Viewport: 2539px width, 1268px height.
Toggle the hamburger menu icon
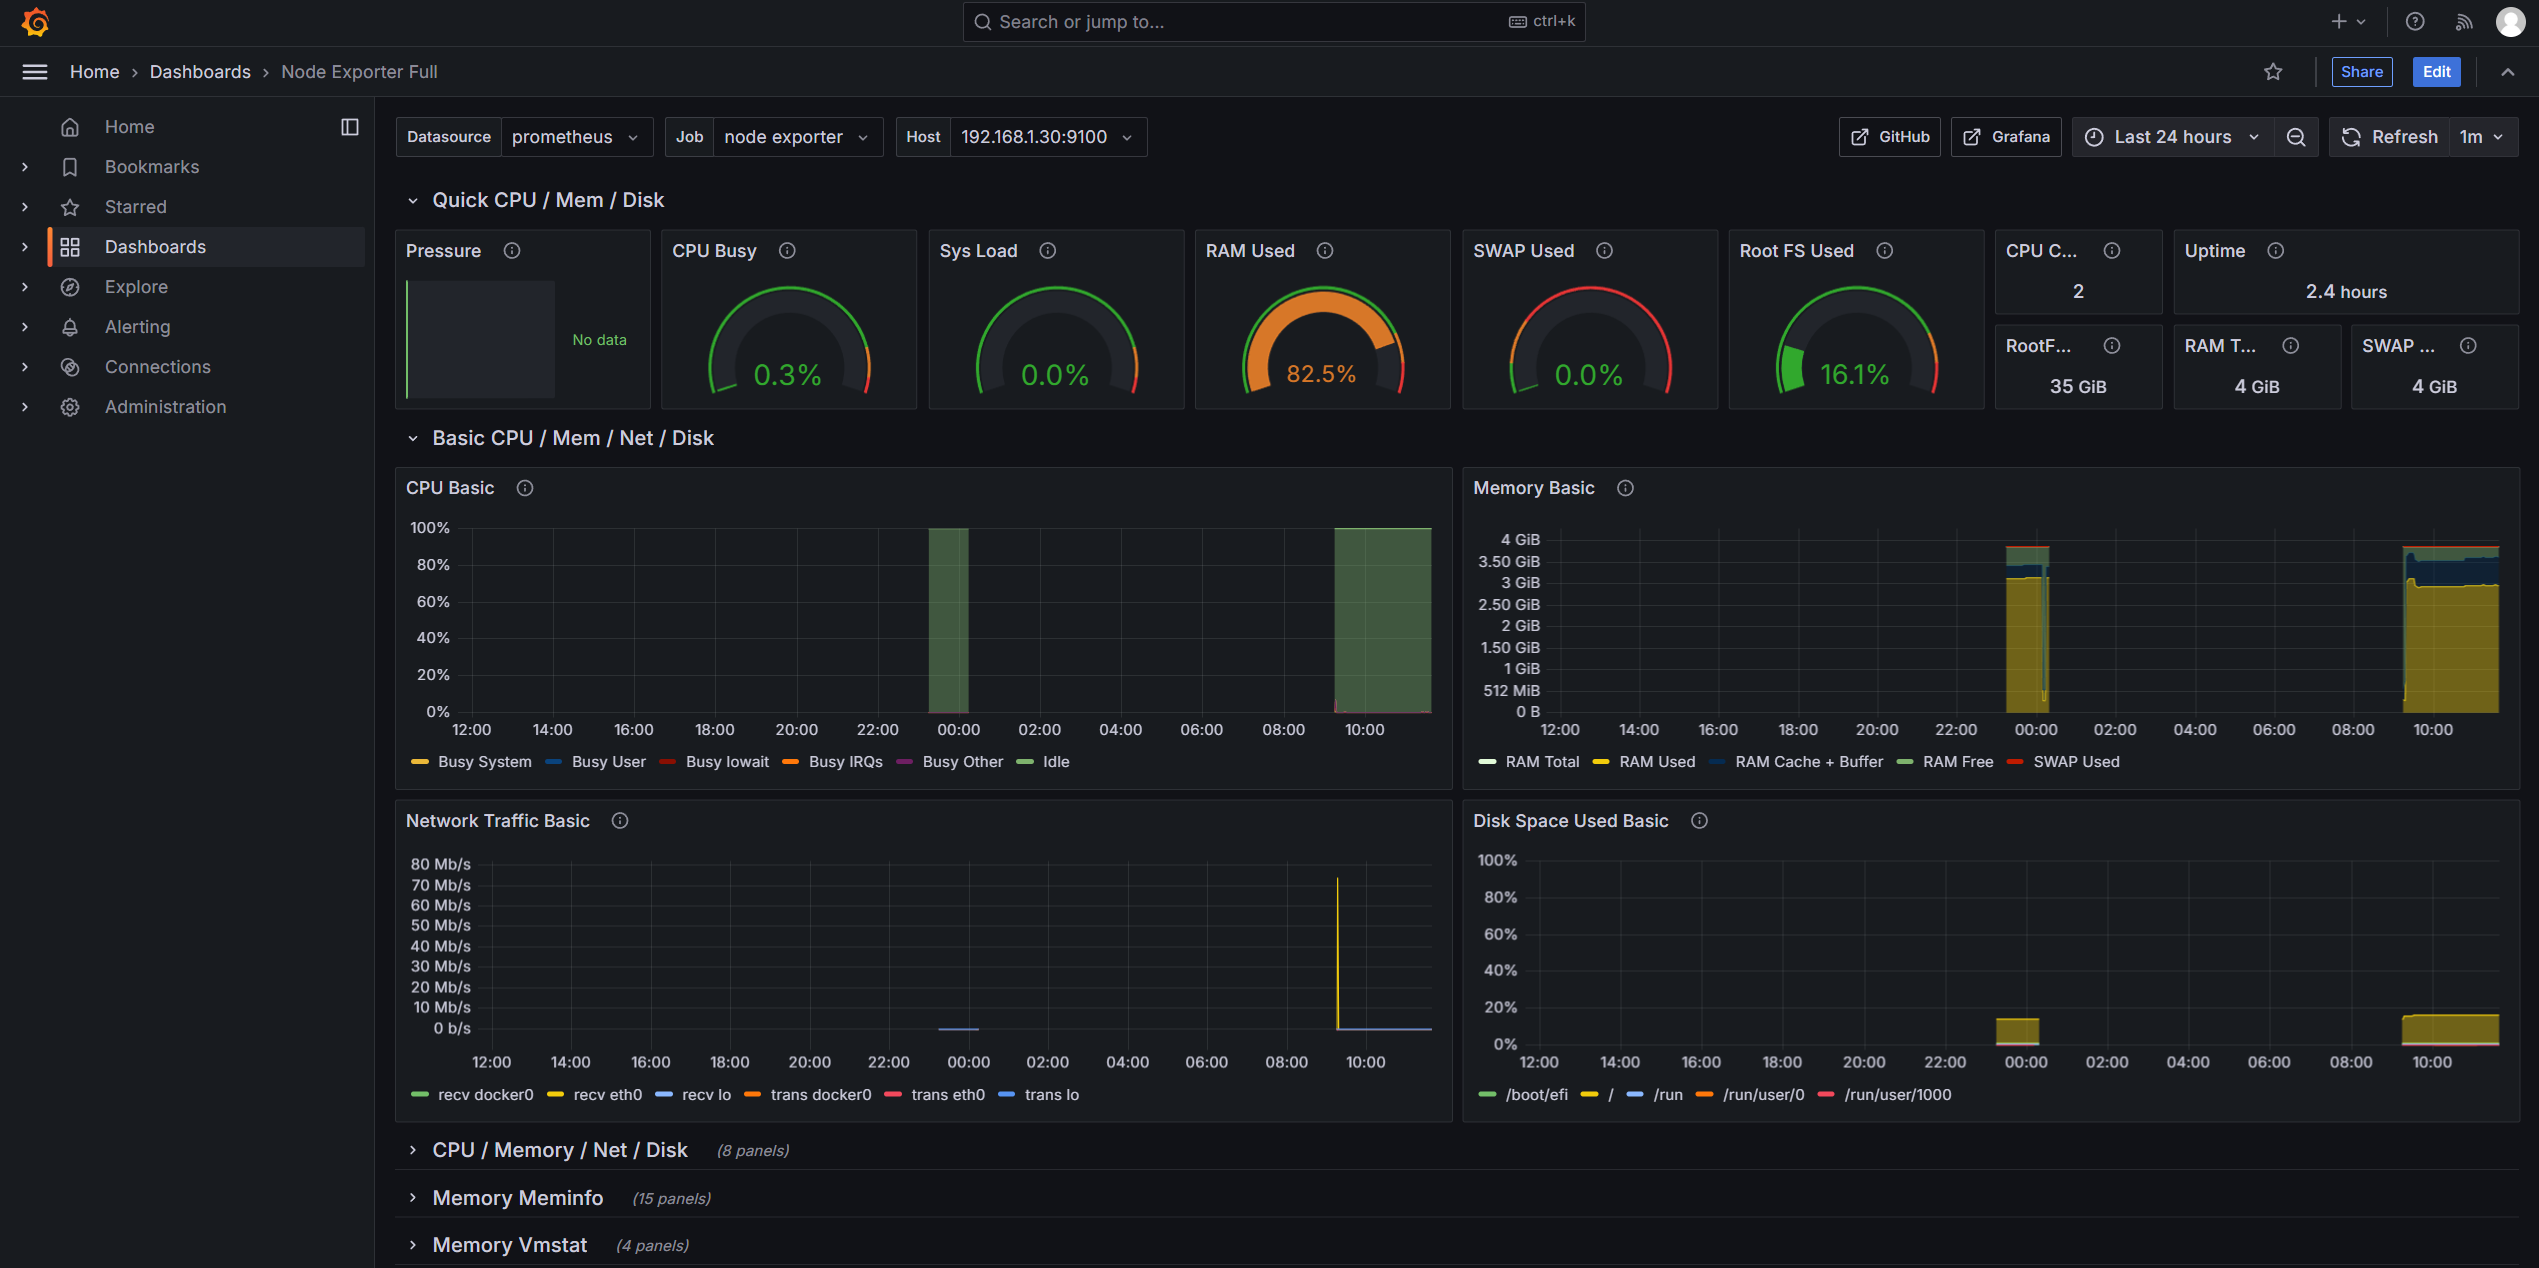coord(35,72)
